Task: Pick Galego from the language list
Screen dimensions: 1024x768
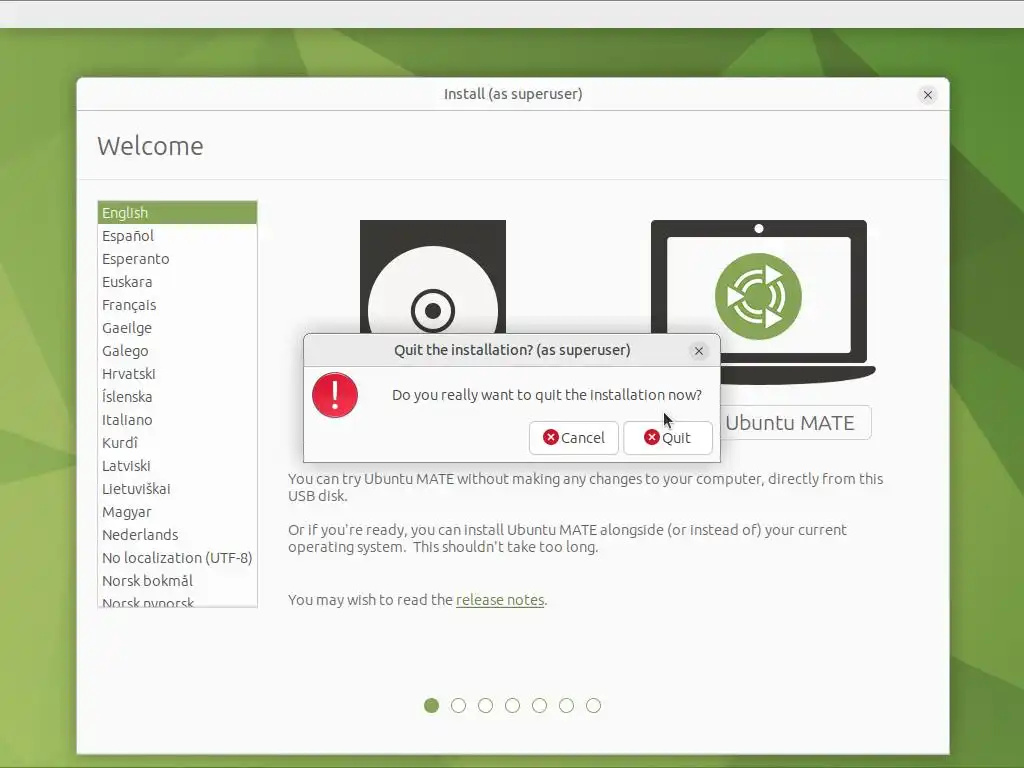Action: pos(177,351)
